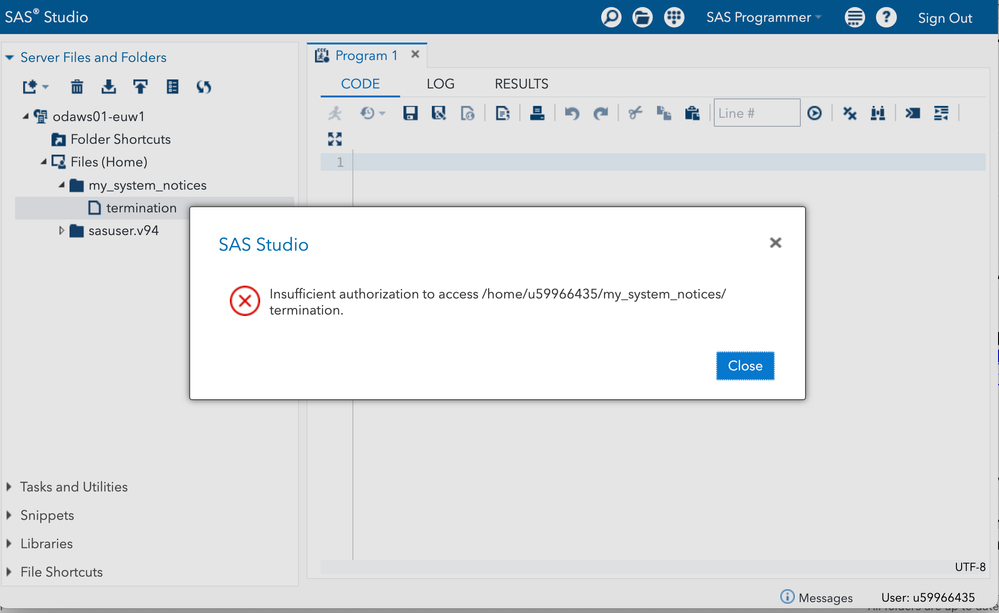Viewport: 999px width, 613px height.
Task: Click the Download file icon
Action: click(109, 87)
